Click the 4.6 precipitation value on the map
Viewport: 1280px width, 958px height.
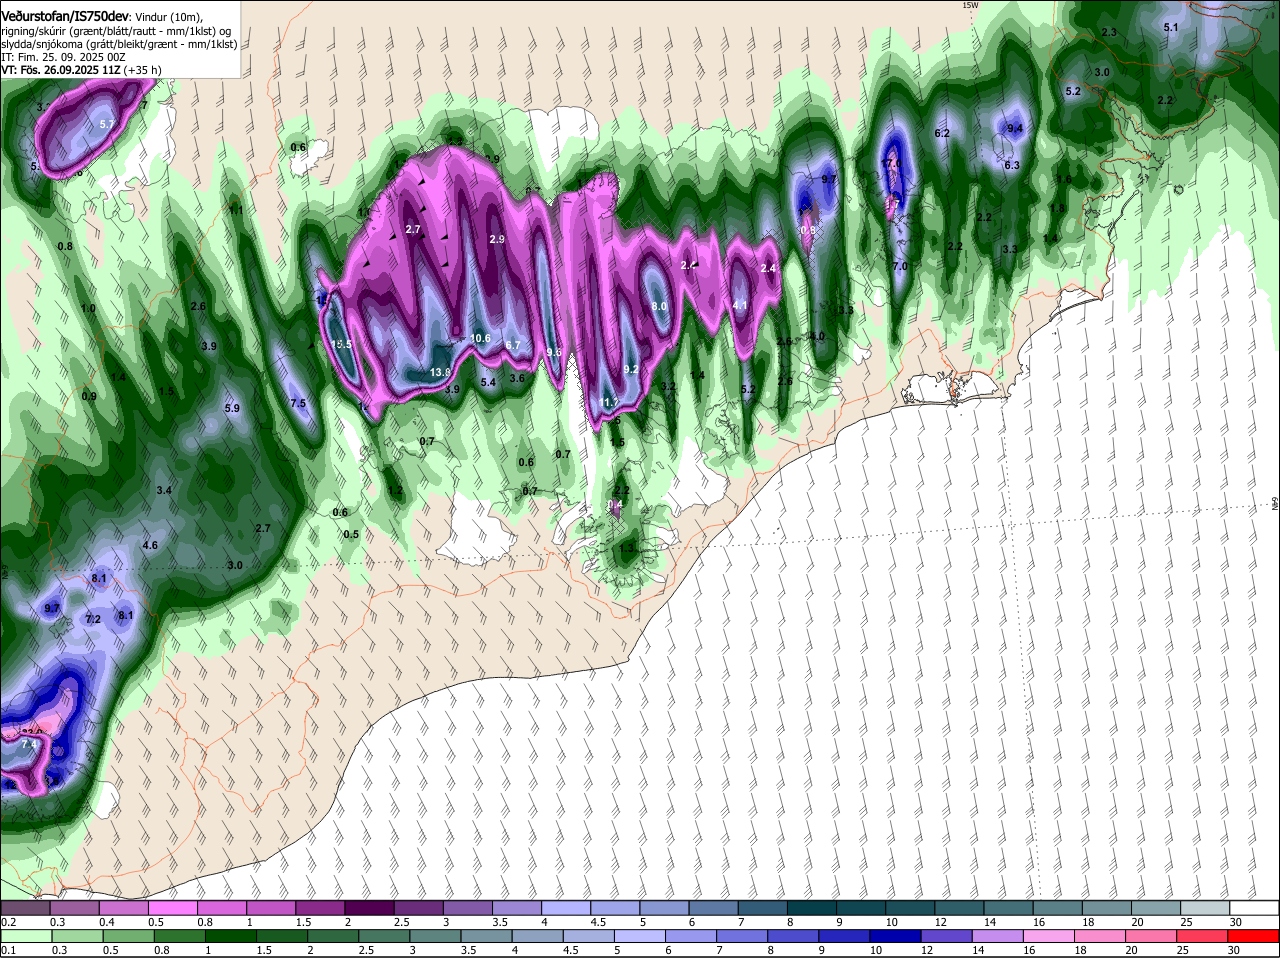point(150,545)
